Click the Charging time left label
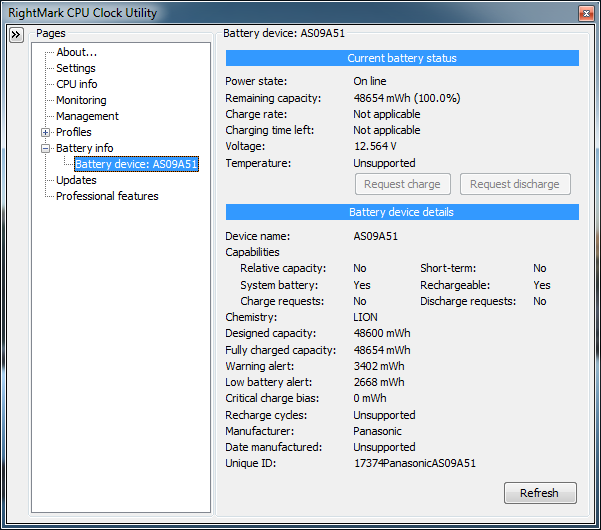This screenshot has width=601, height=530. tap(270, 131)
